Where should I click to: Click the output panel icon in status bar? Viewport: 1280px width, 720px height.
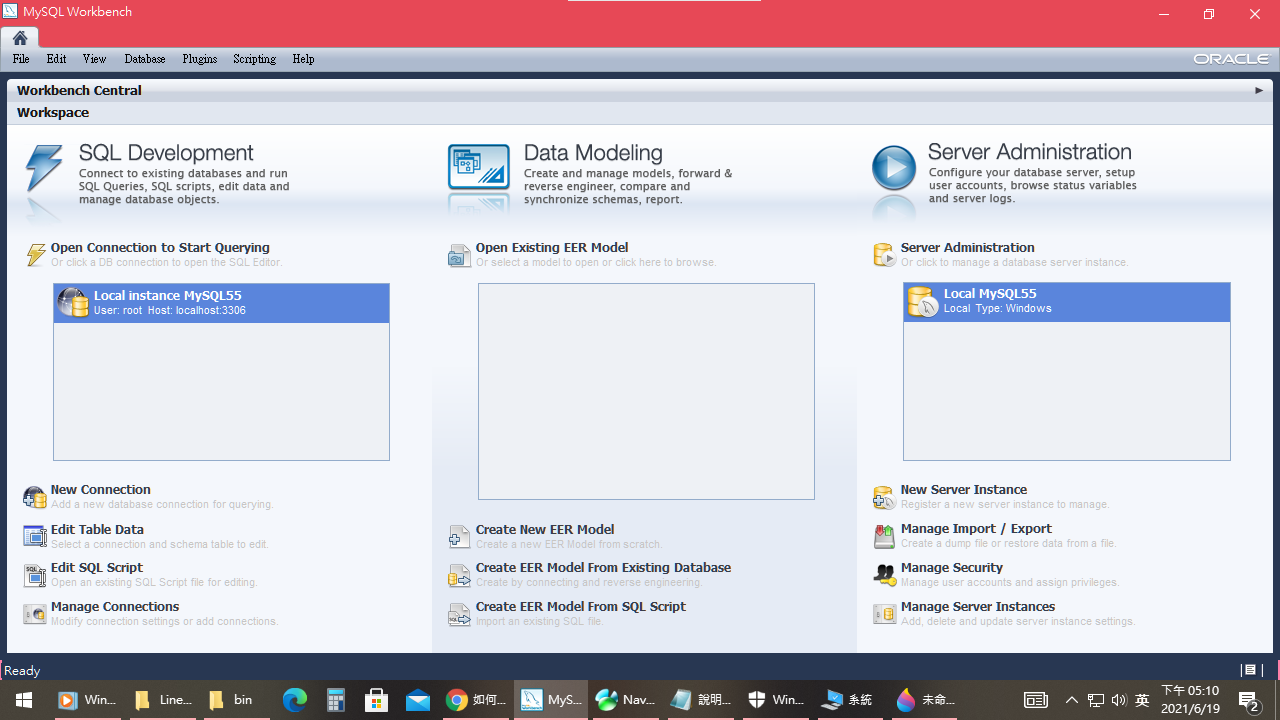point(1249,670)
